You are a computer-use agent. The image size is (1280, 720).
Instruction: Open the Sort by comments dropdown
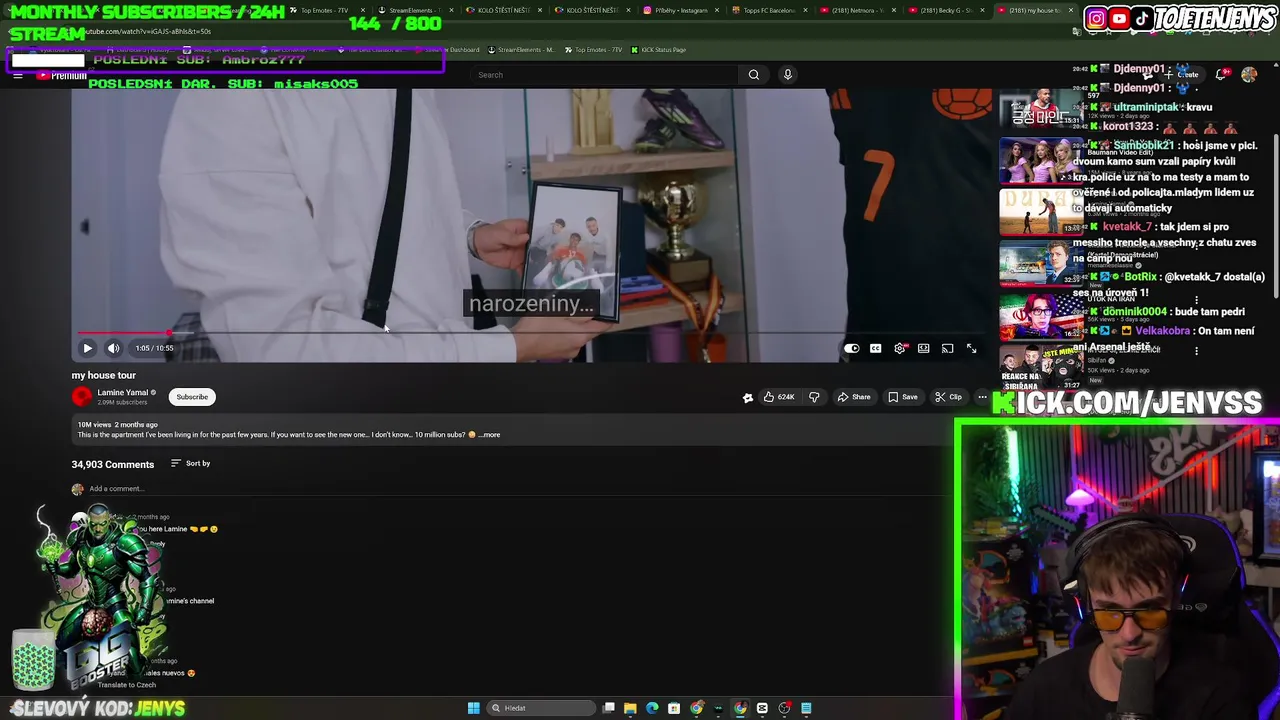[190, 463]
